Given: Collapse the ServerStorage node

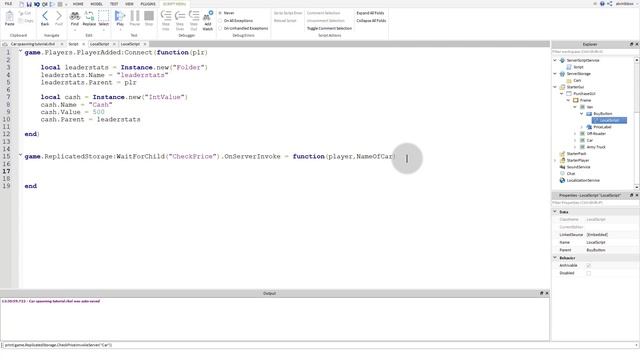Looking at the screenshot, I should (555, 74).
